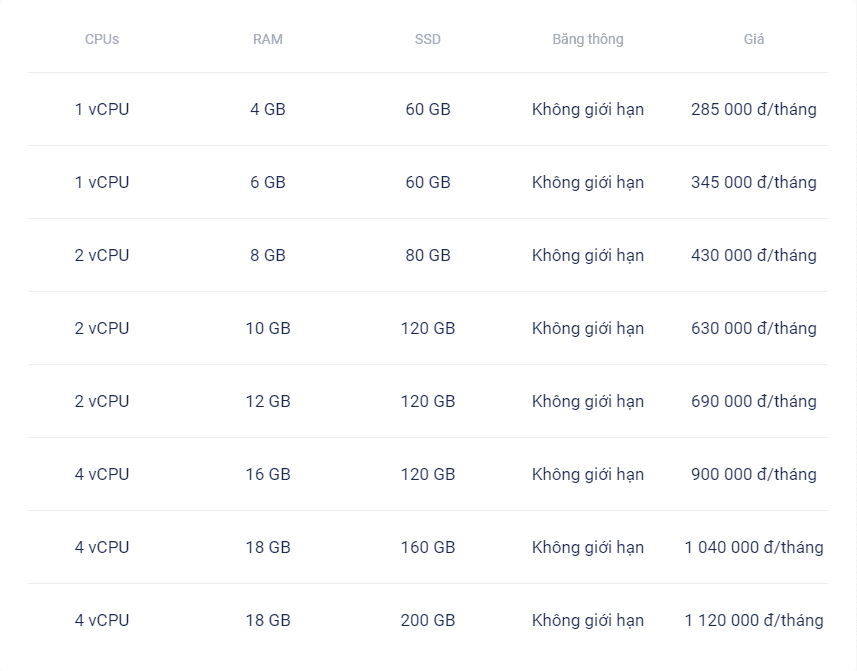Select the price "345 000 đ/tháng"
The width and height of the screenshot is (857, 671).
(754, 183)
